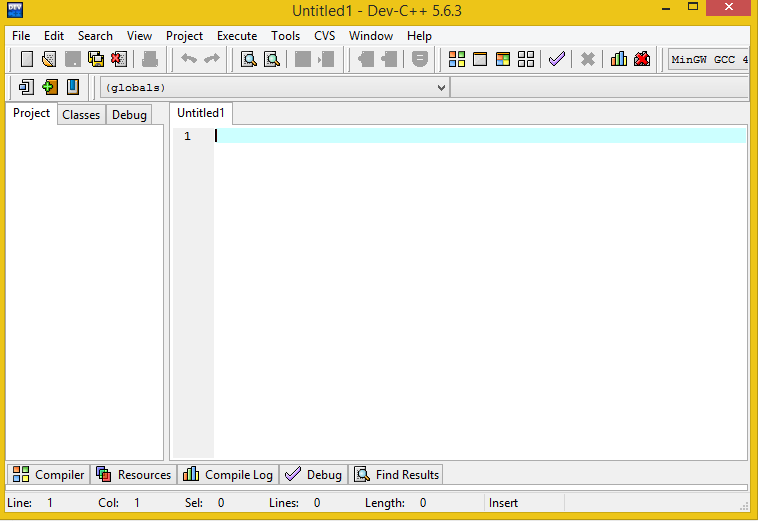
Task: Close the current file using red-X page icon
Action: [x=119, y=59]
